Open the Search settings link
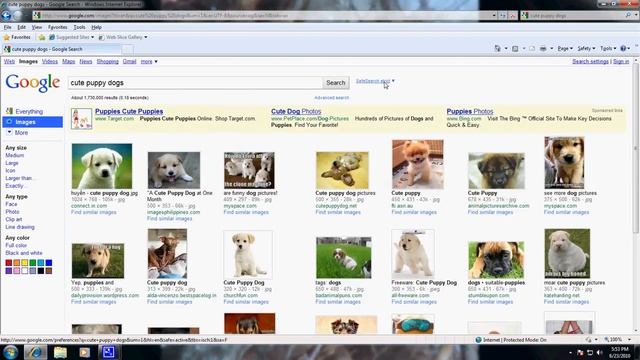 [590, 62]
